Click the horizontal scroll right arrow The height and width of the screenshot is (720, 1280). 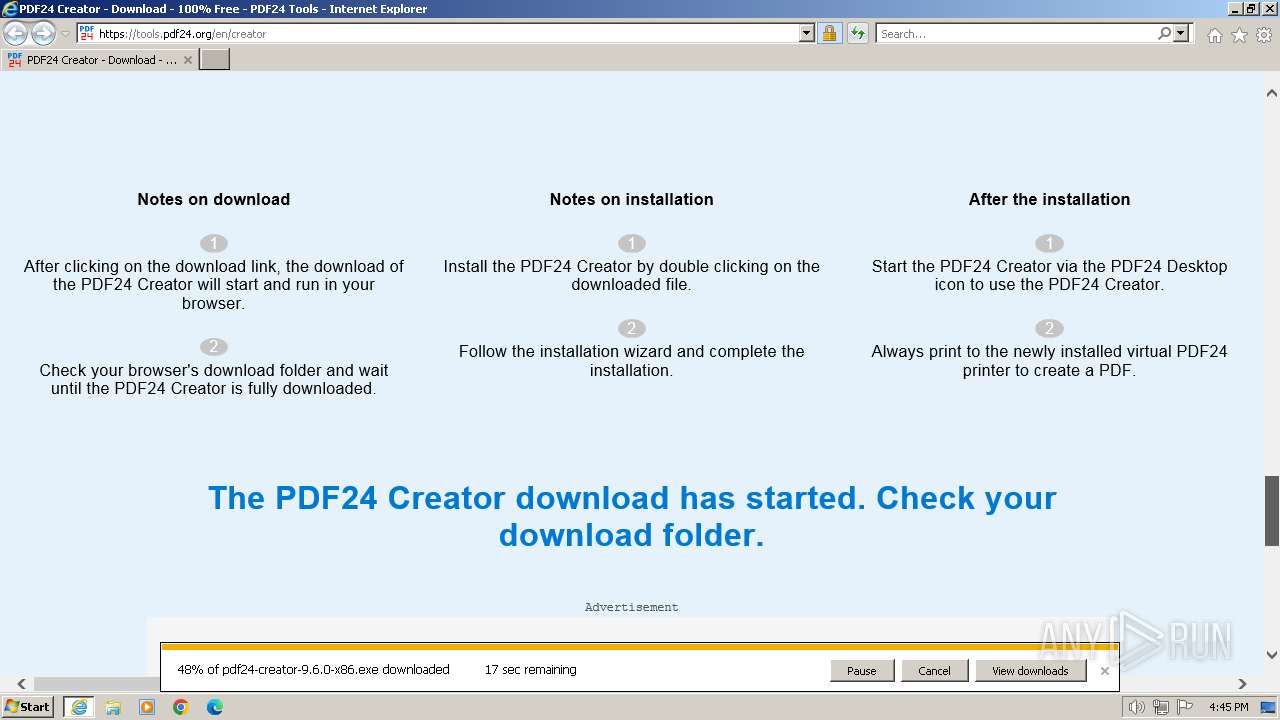pyautogui.click(x=1242, y=684)
